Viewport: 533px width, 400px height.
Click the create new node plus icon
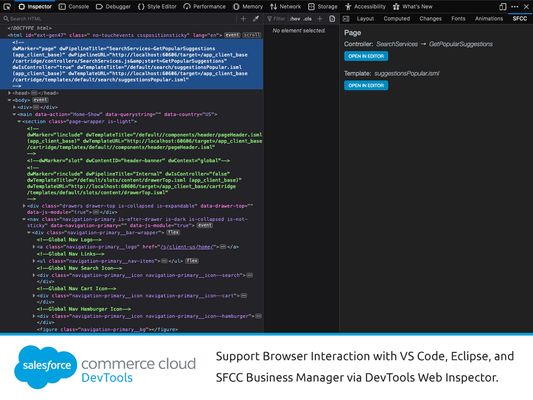coord(243,19)
